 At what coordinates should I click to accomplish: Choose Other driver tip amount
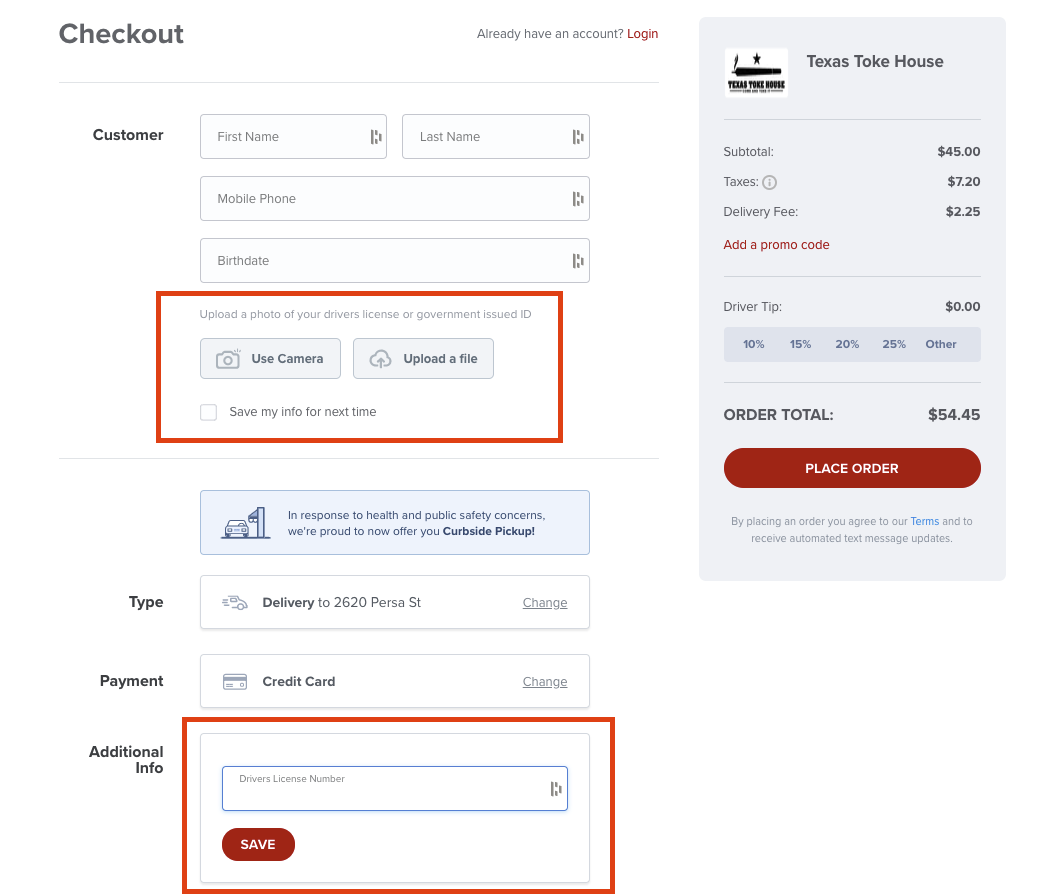coord(940,345)
